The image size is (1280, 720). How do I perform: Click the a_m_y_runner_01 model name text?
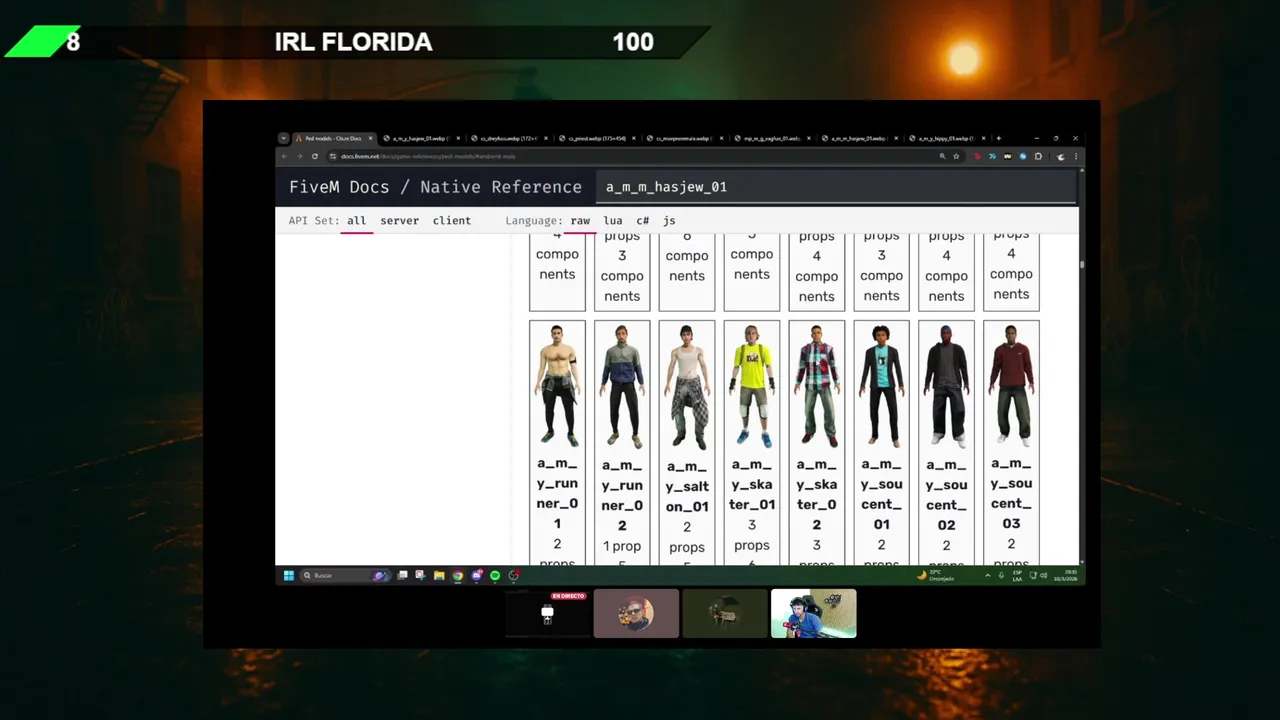coord(557,494)
